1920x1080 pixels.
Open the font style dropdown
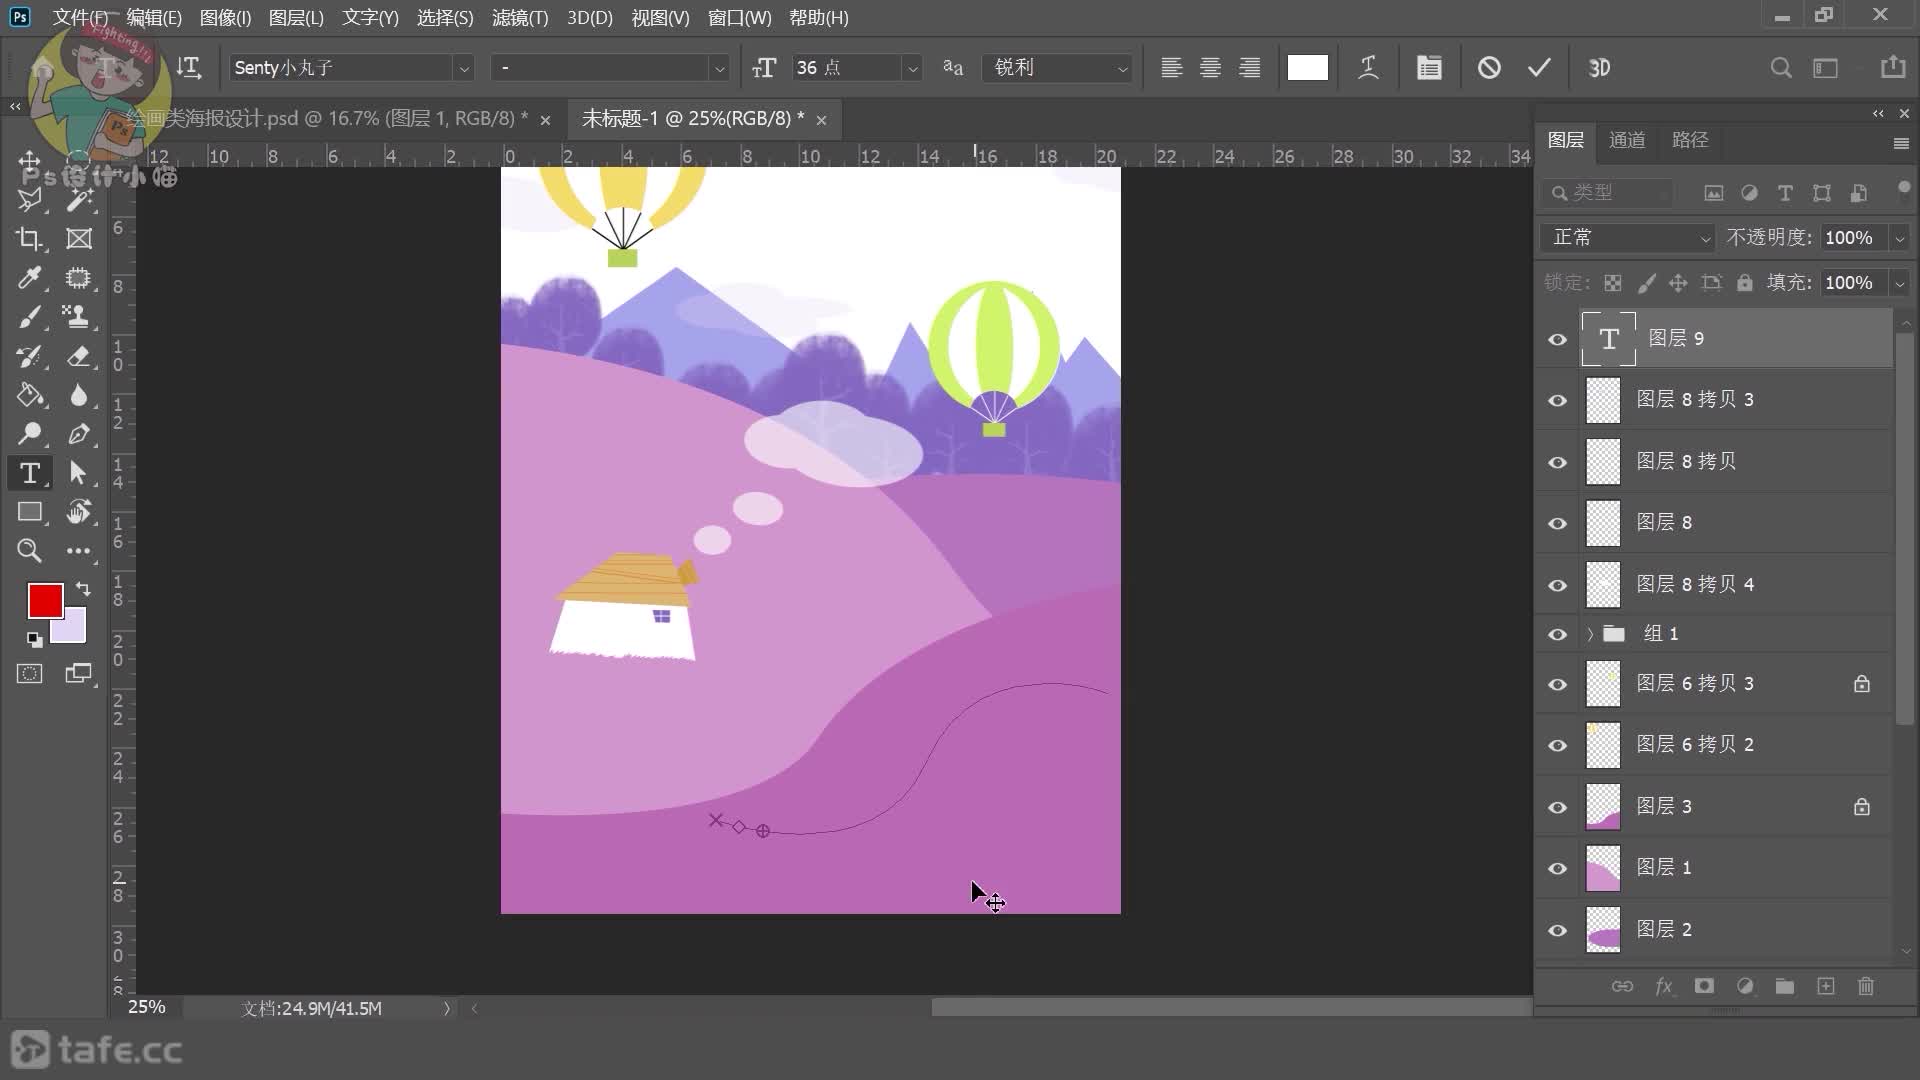(718, 68)
